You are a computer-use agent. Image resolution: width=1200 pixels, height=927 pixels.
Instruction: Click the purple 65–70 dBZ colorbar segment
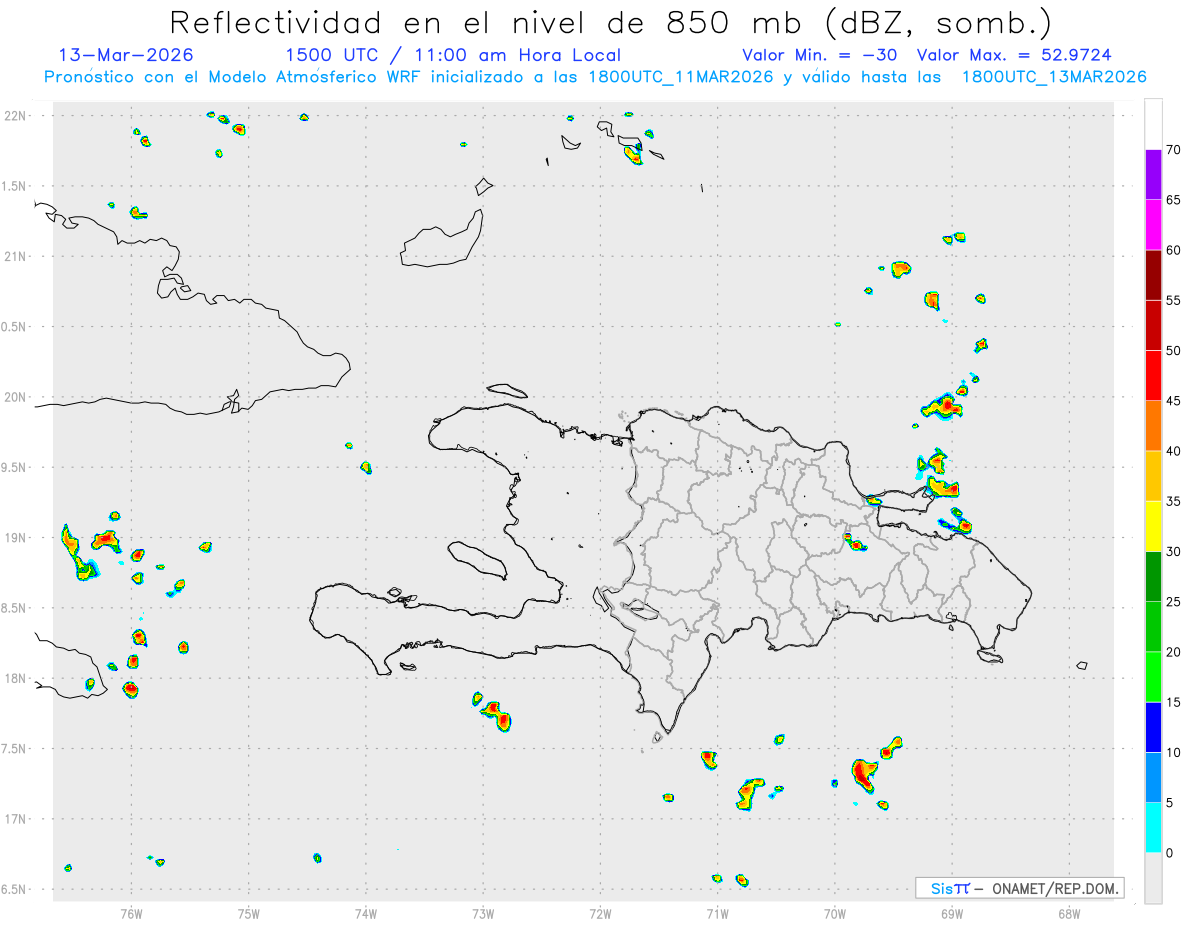click(x=1153, y=175)
